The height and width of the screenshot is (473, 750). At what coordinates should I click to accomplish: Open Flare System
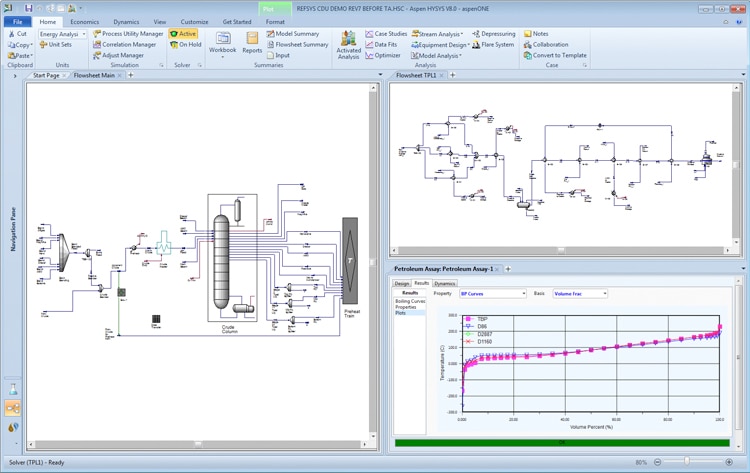click(x=493, y=44)
